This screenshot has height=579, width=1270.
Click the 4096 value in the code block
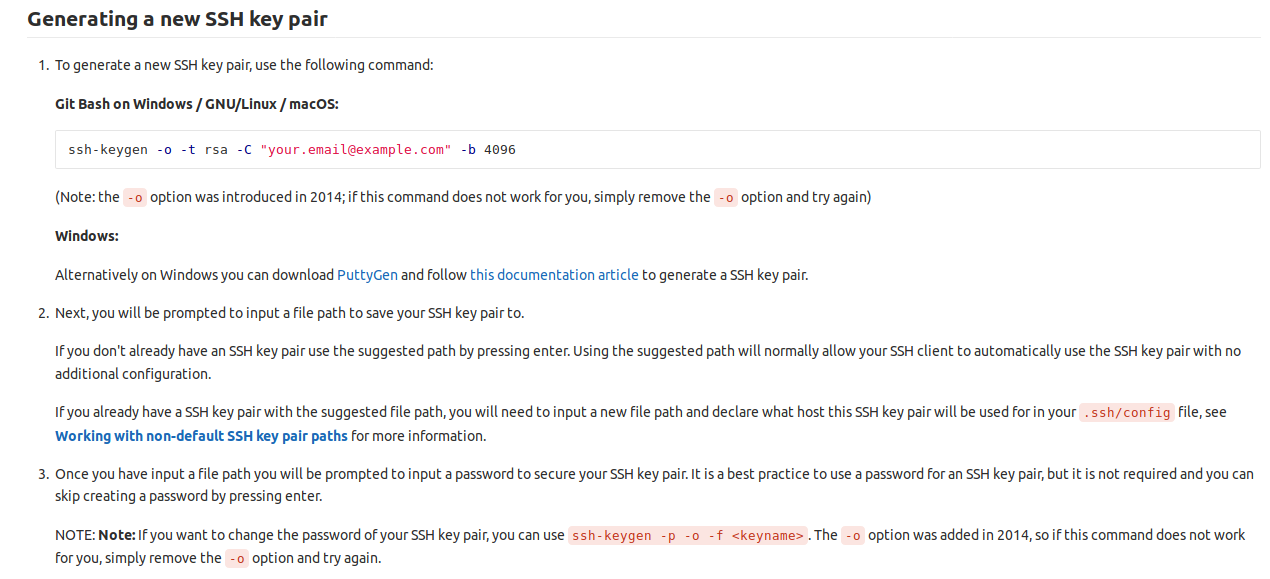(499, 150)
